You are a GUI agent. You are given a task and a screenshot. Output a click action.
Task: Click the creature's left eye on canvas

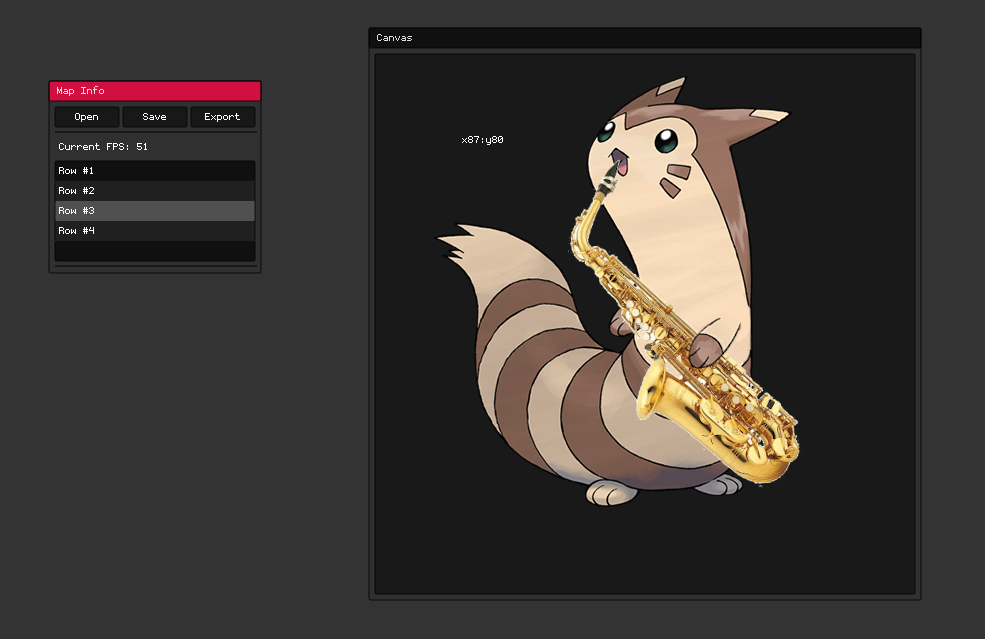coord(607,131)
